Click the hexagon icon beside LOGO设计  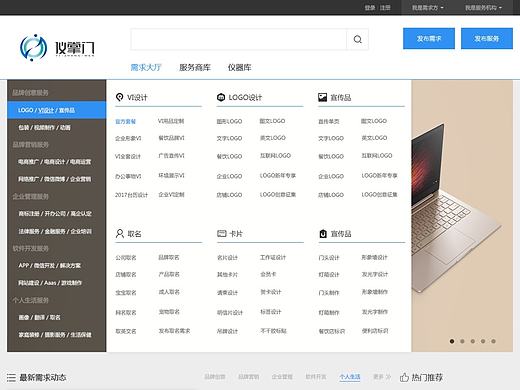coord(221,97)
